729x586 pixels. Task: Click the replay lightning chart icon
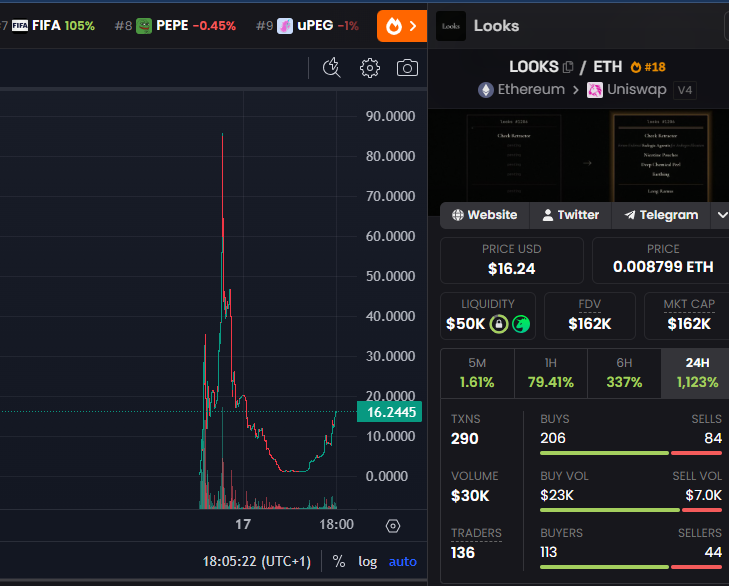click(332, 68)
